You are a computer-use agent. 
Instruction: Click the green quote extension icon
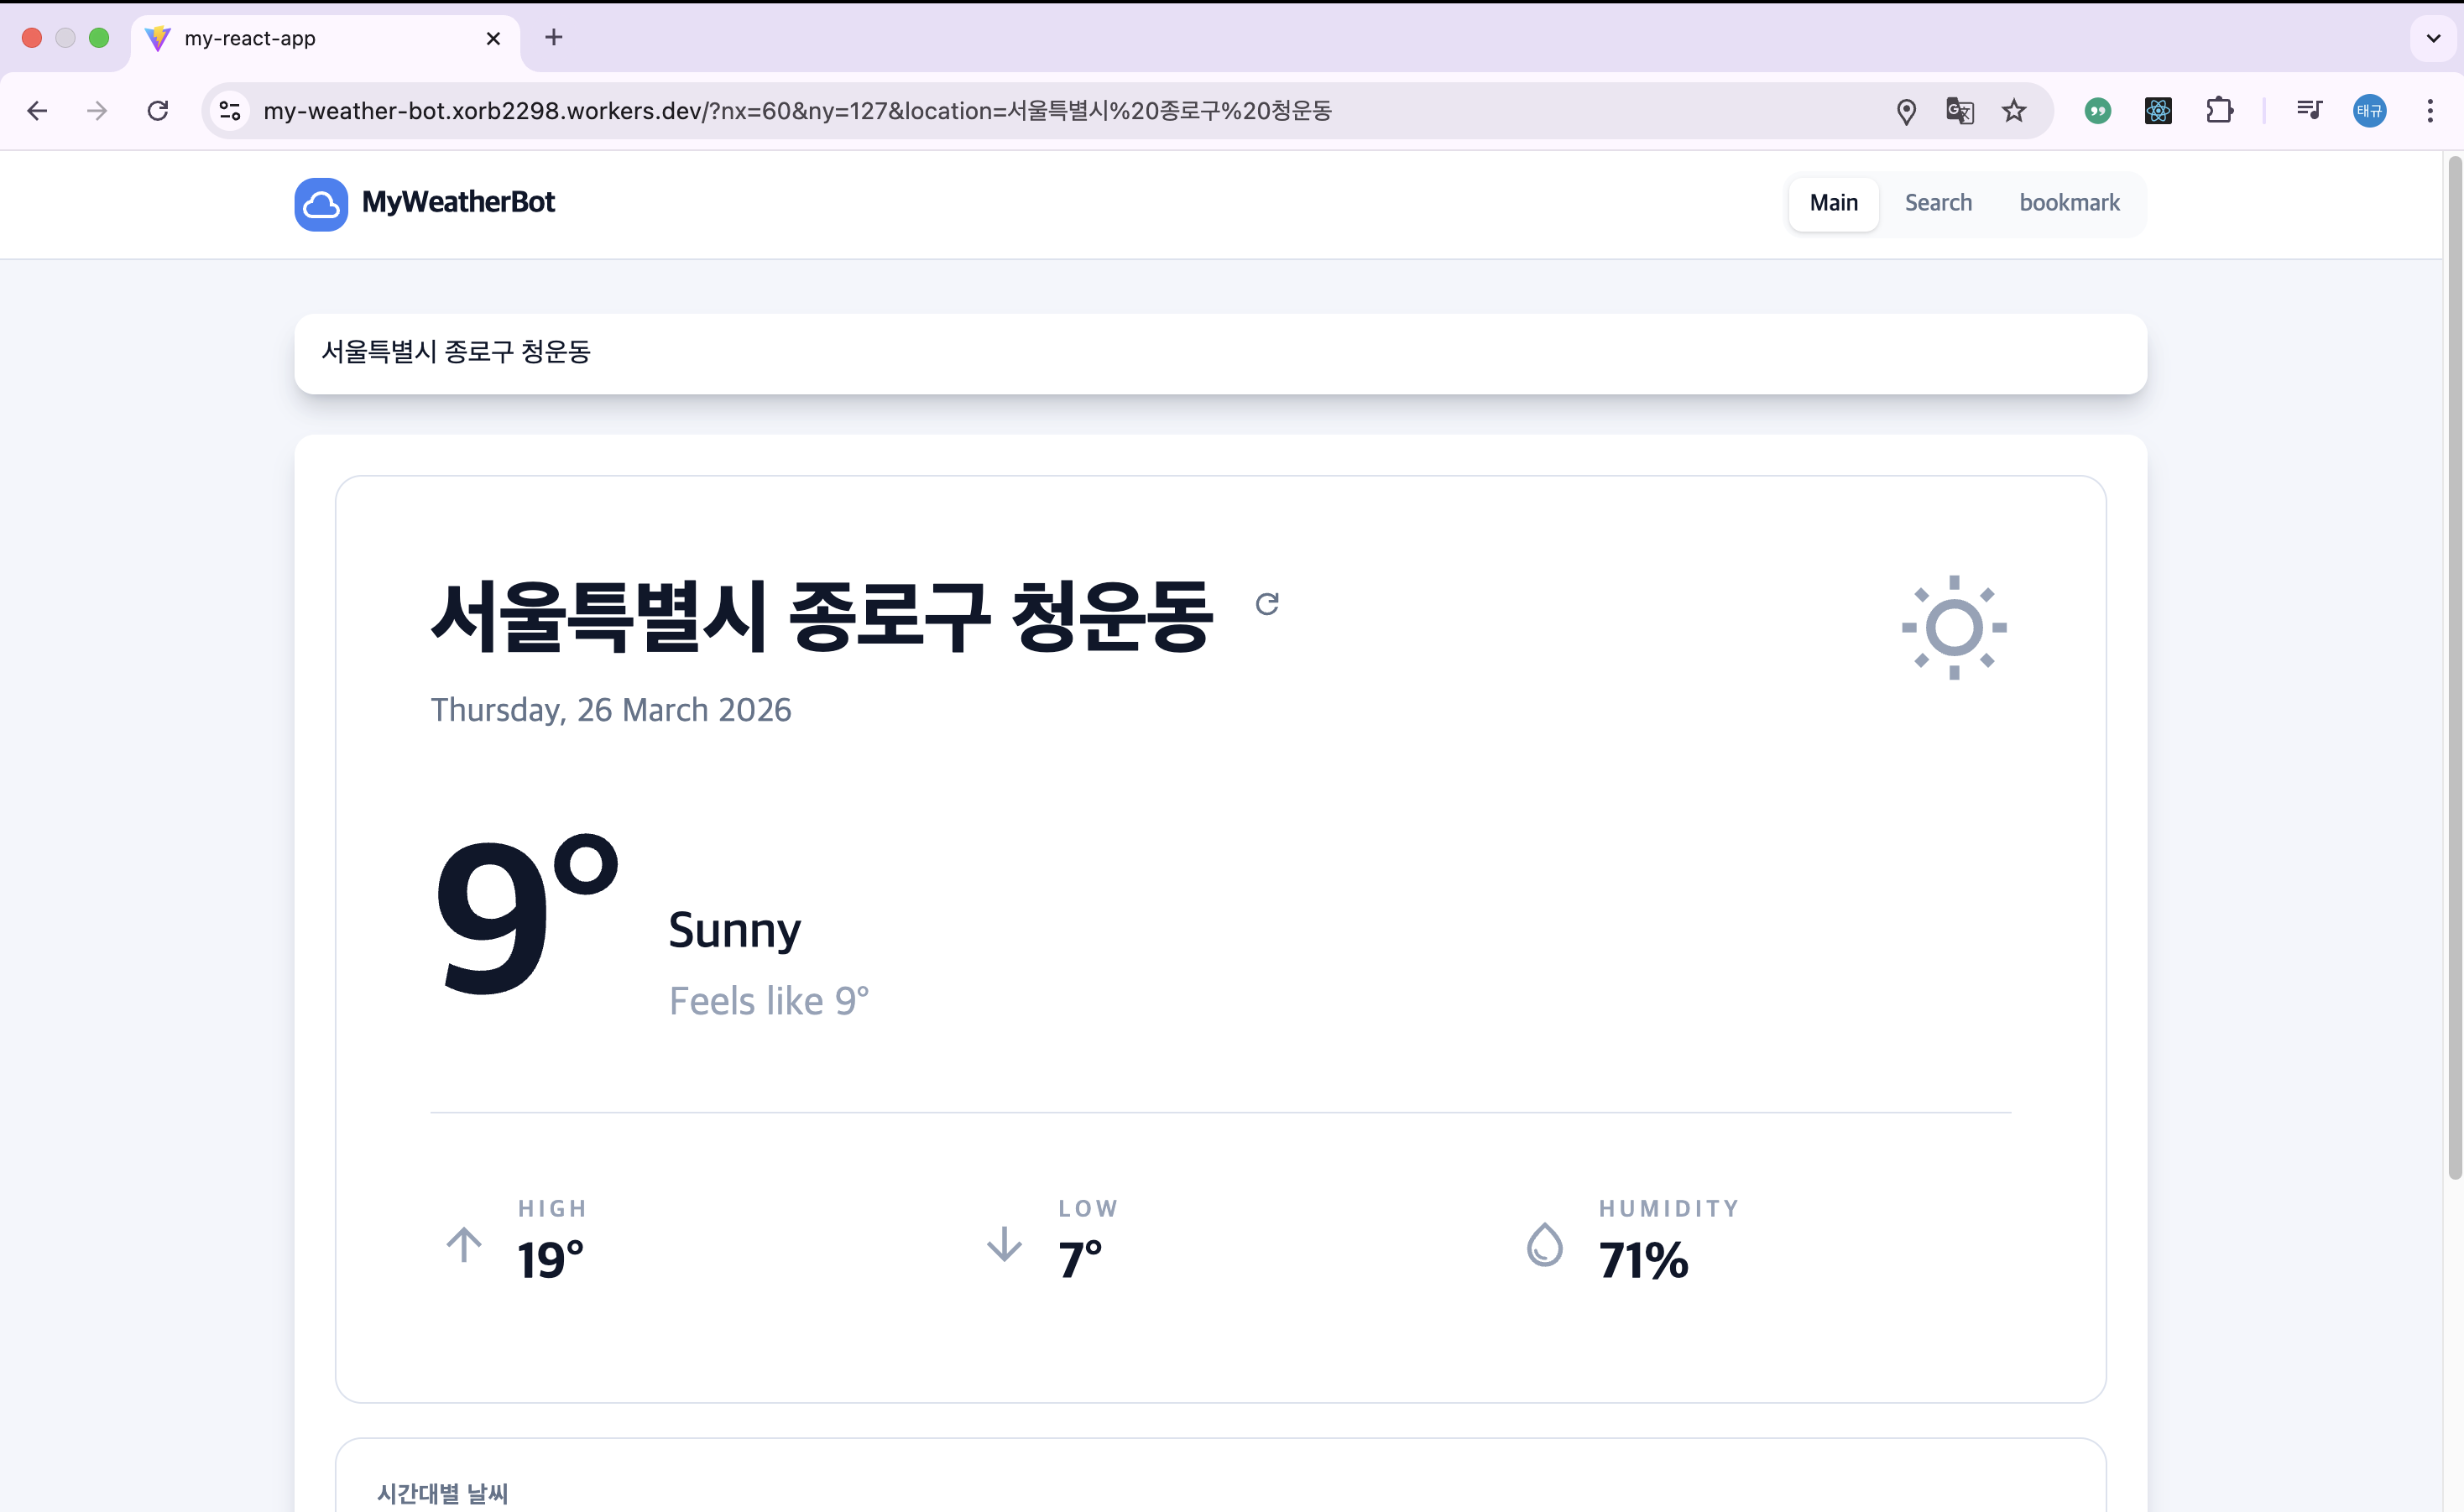[2097, 111]
